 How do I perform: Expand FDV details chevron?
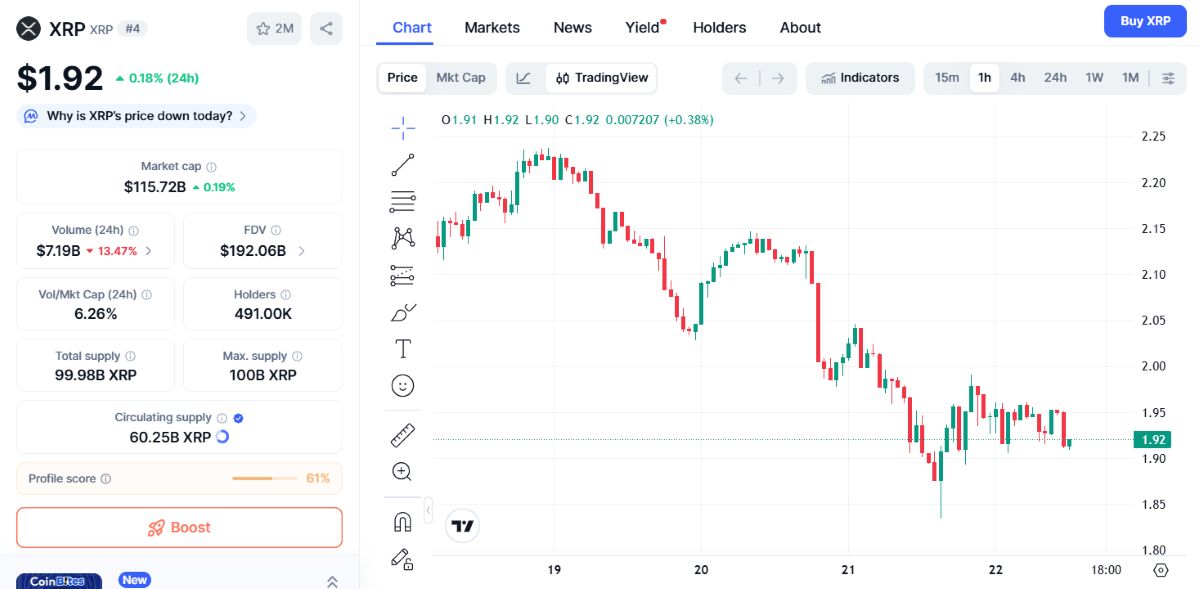[x=301, y=251]
